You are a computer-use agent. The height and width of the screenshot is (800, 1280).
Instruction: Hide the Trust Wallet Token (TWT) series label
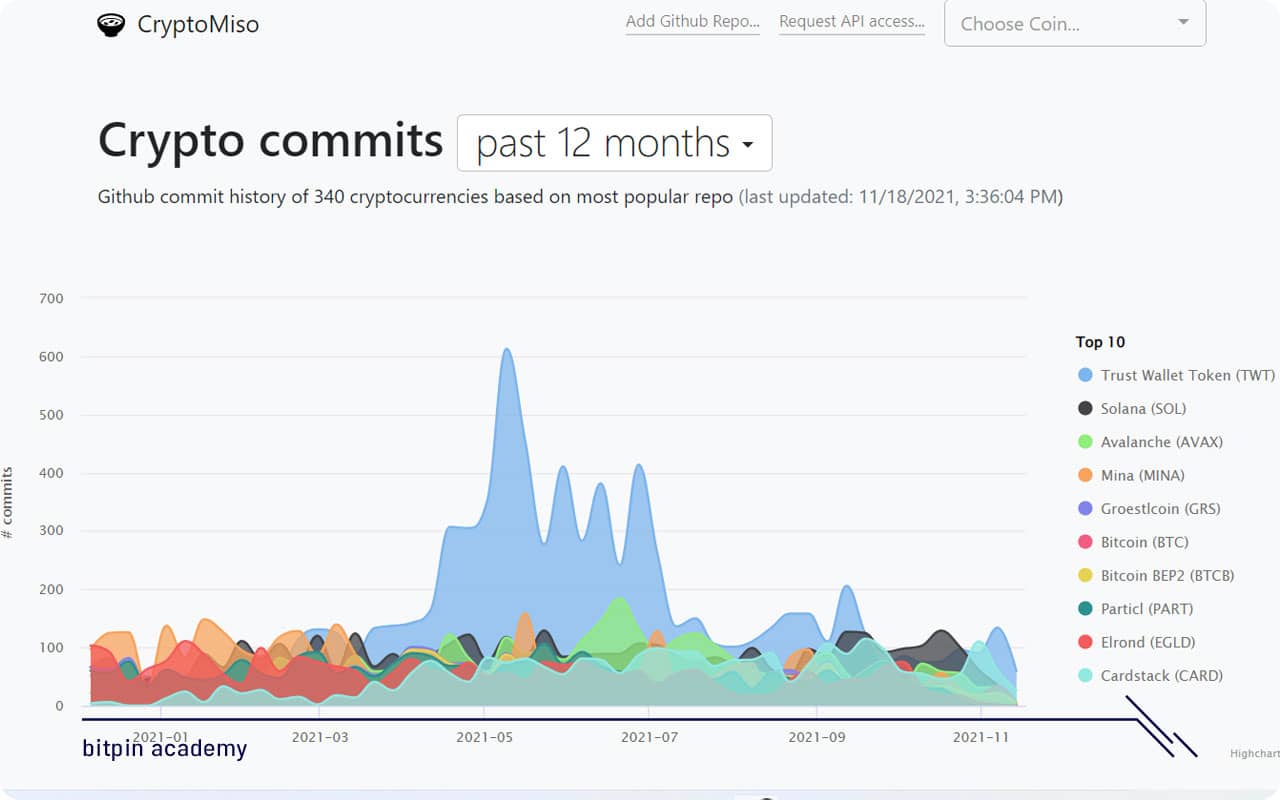1188,375
